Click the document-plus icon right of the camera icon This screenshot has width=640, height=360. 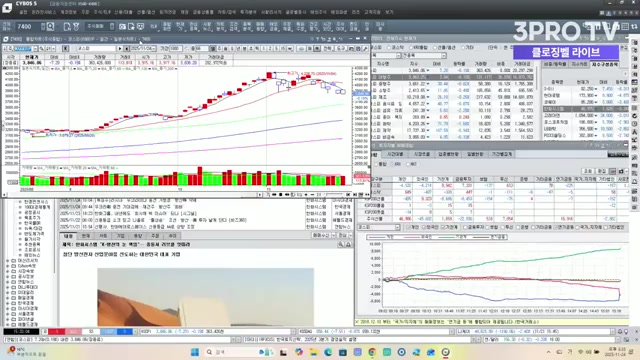(131, 27)
